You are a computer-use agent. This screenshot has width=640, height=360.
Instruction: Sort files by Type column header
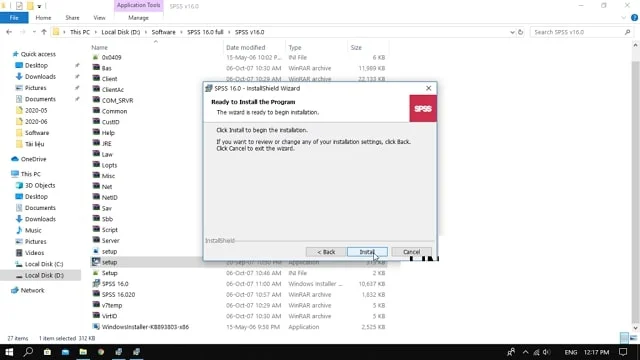(294, 47)
